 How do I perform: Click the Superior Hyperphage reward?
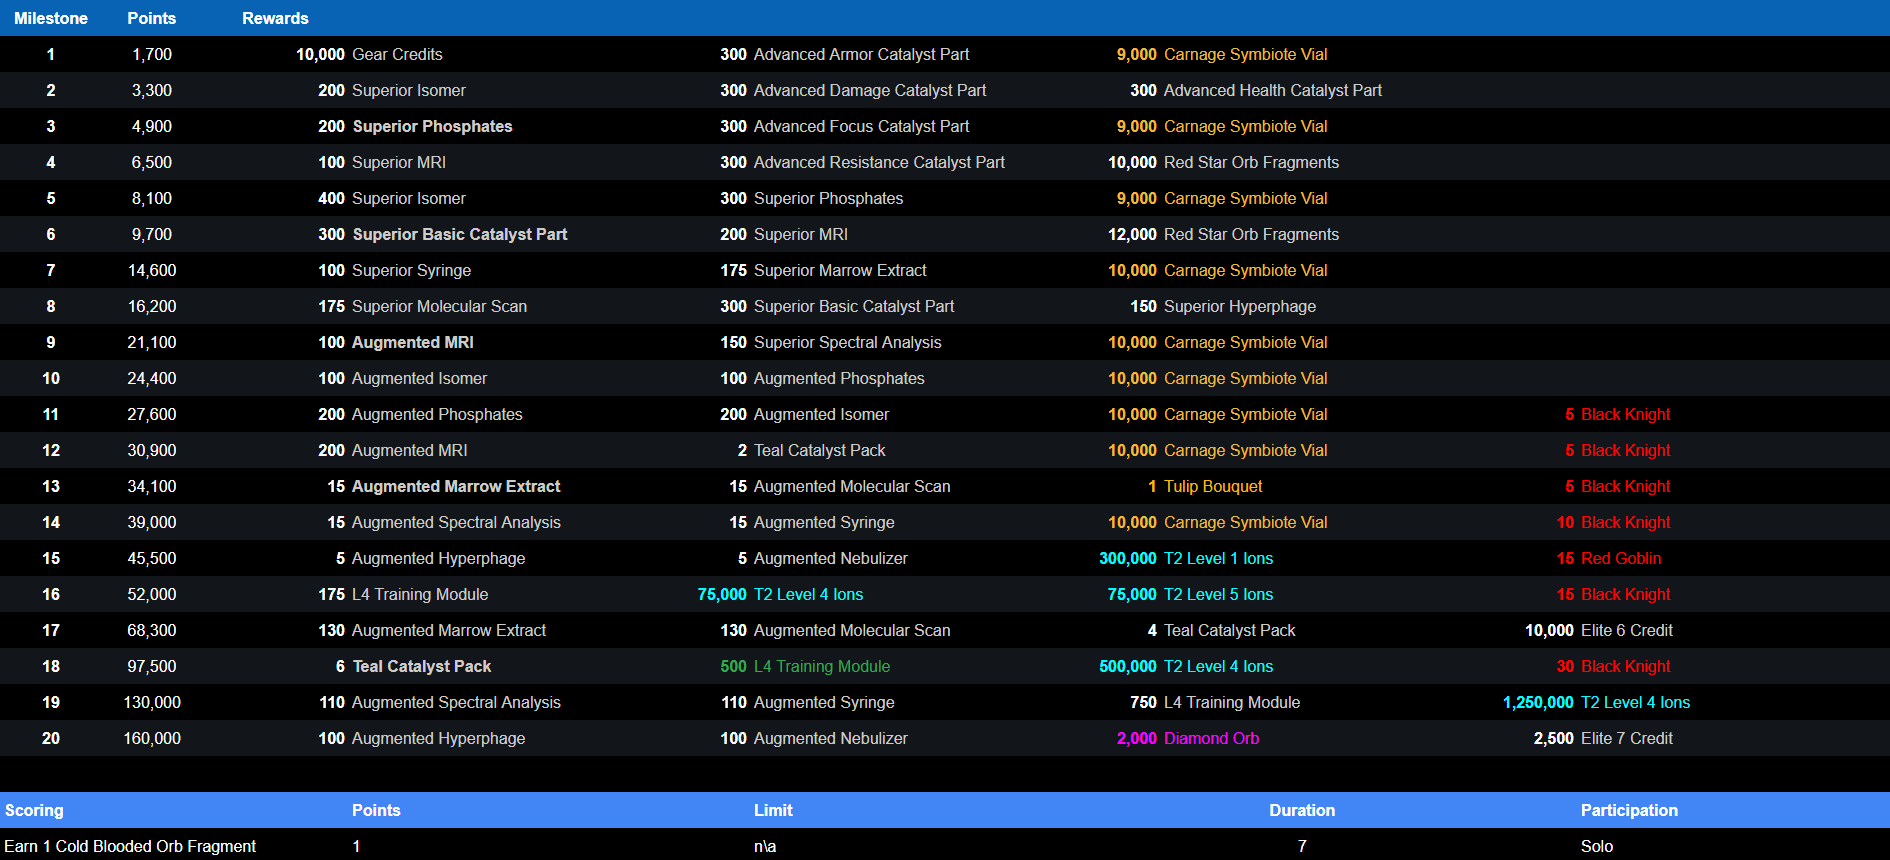coord(1239,306)
